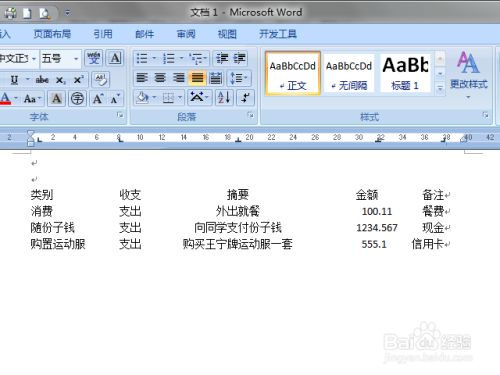Apply strikethrough (abc) formatting

(x=42, y=79)
